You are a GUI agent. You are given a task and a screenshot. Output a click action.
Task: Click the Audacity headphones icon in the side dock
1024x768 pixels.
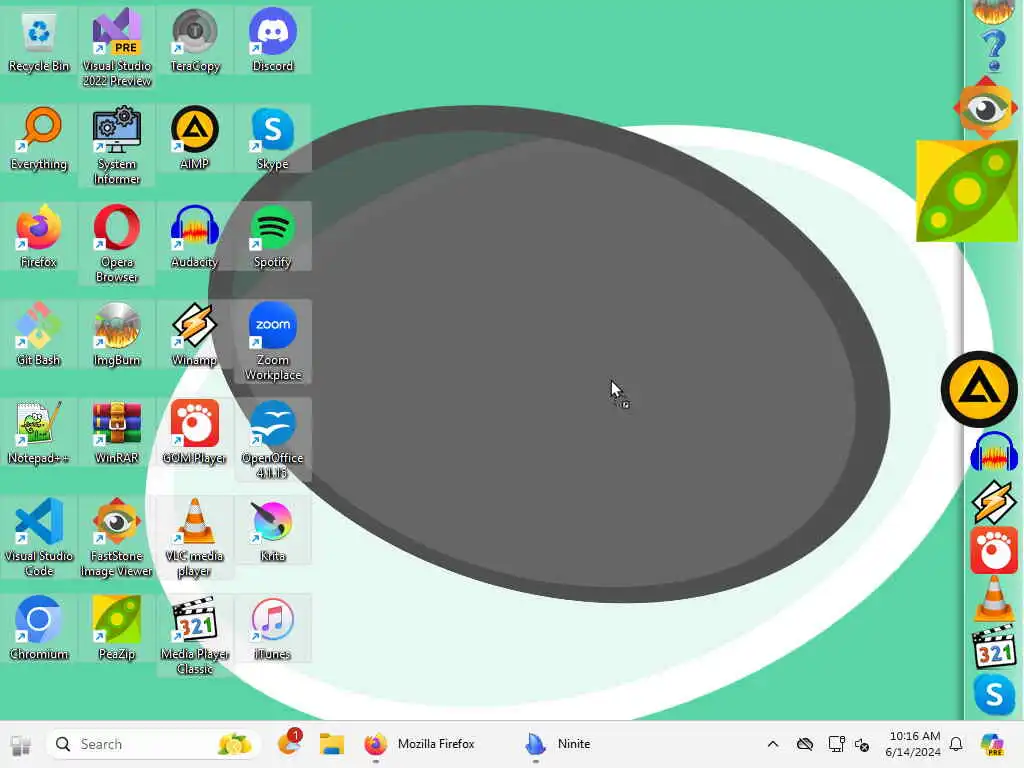click(993, 452)
